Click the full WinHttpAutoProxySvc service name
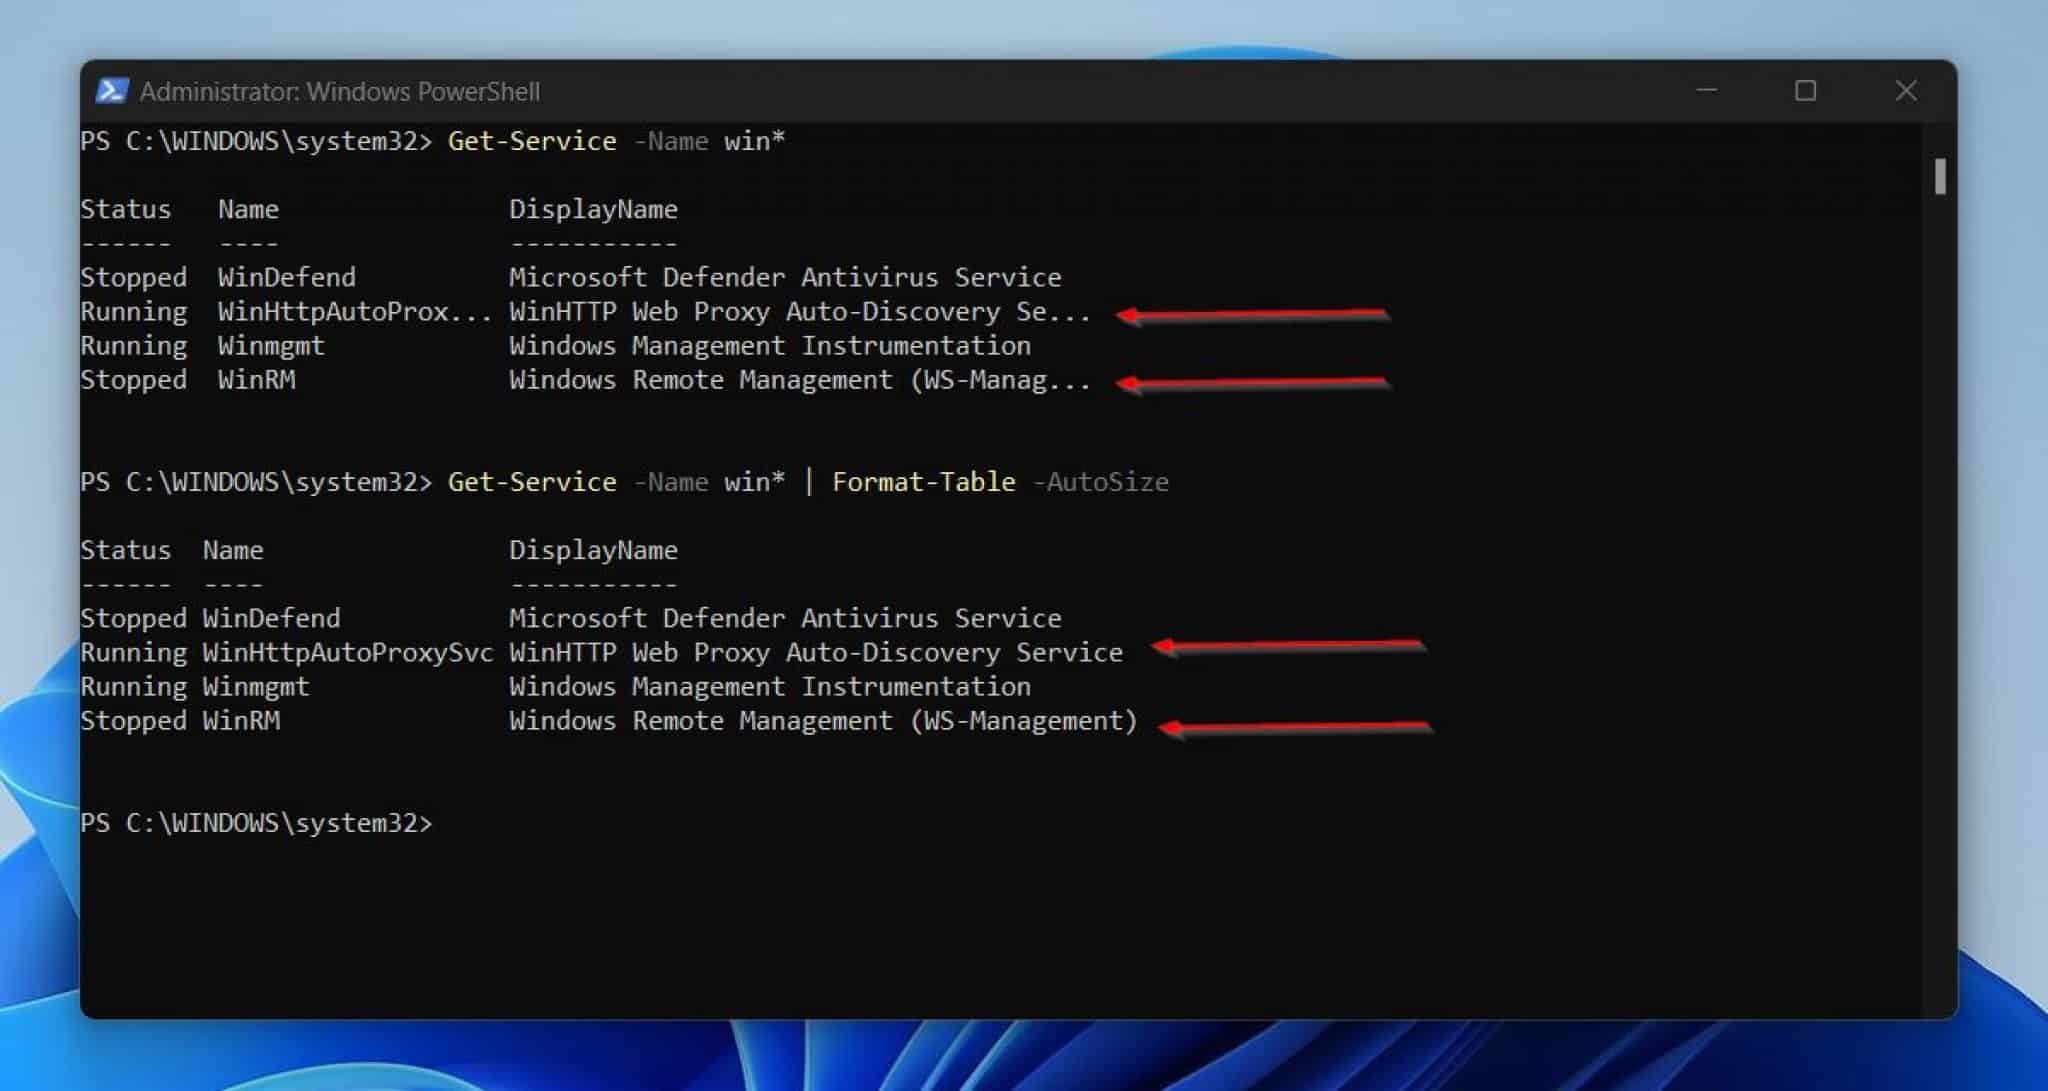This screenshot has height=1091, width=2048. click(x=348, y=653)
